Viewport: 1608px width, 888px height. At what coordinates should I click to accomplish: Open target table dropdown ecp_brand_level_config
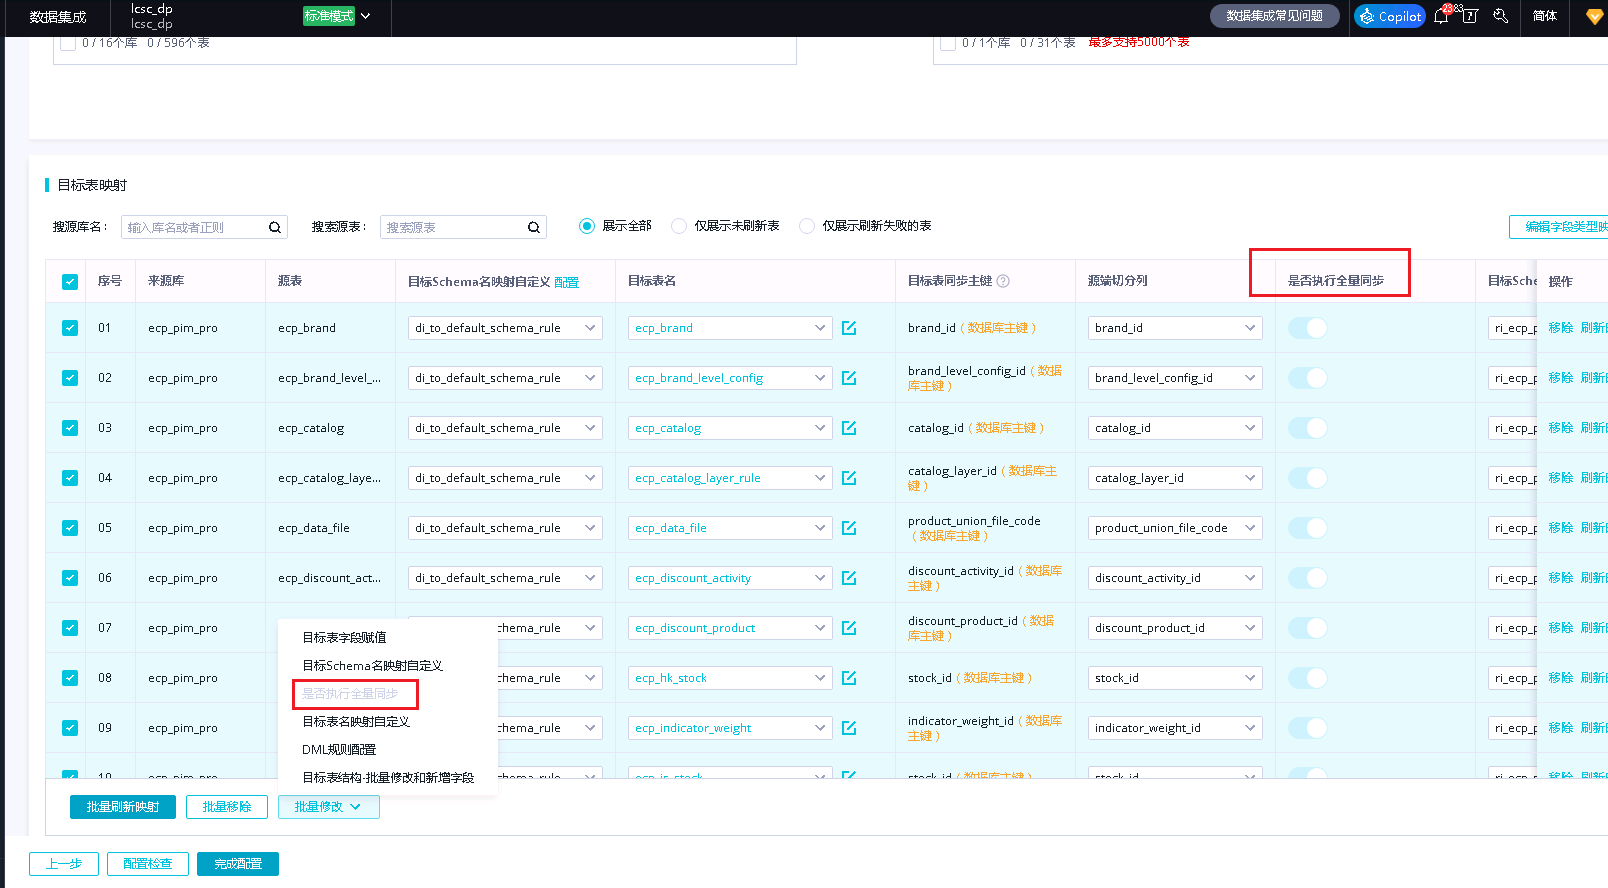point(730,378)
